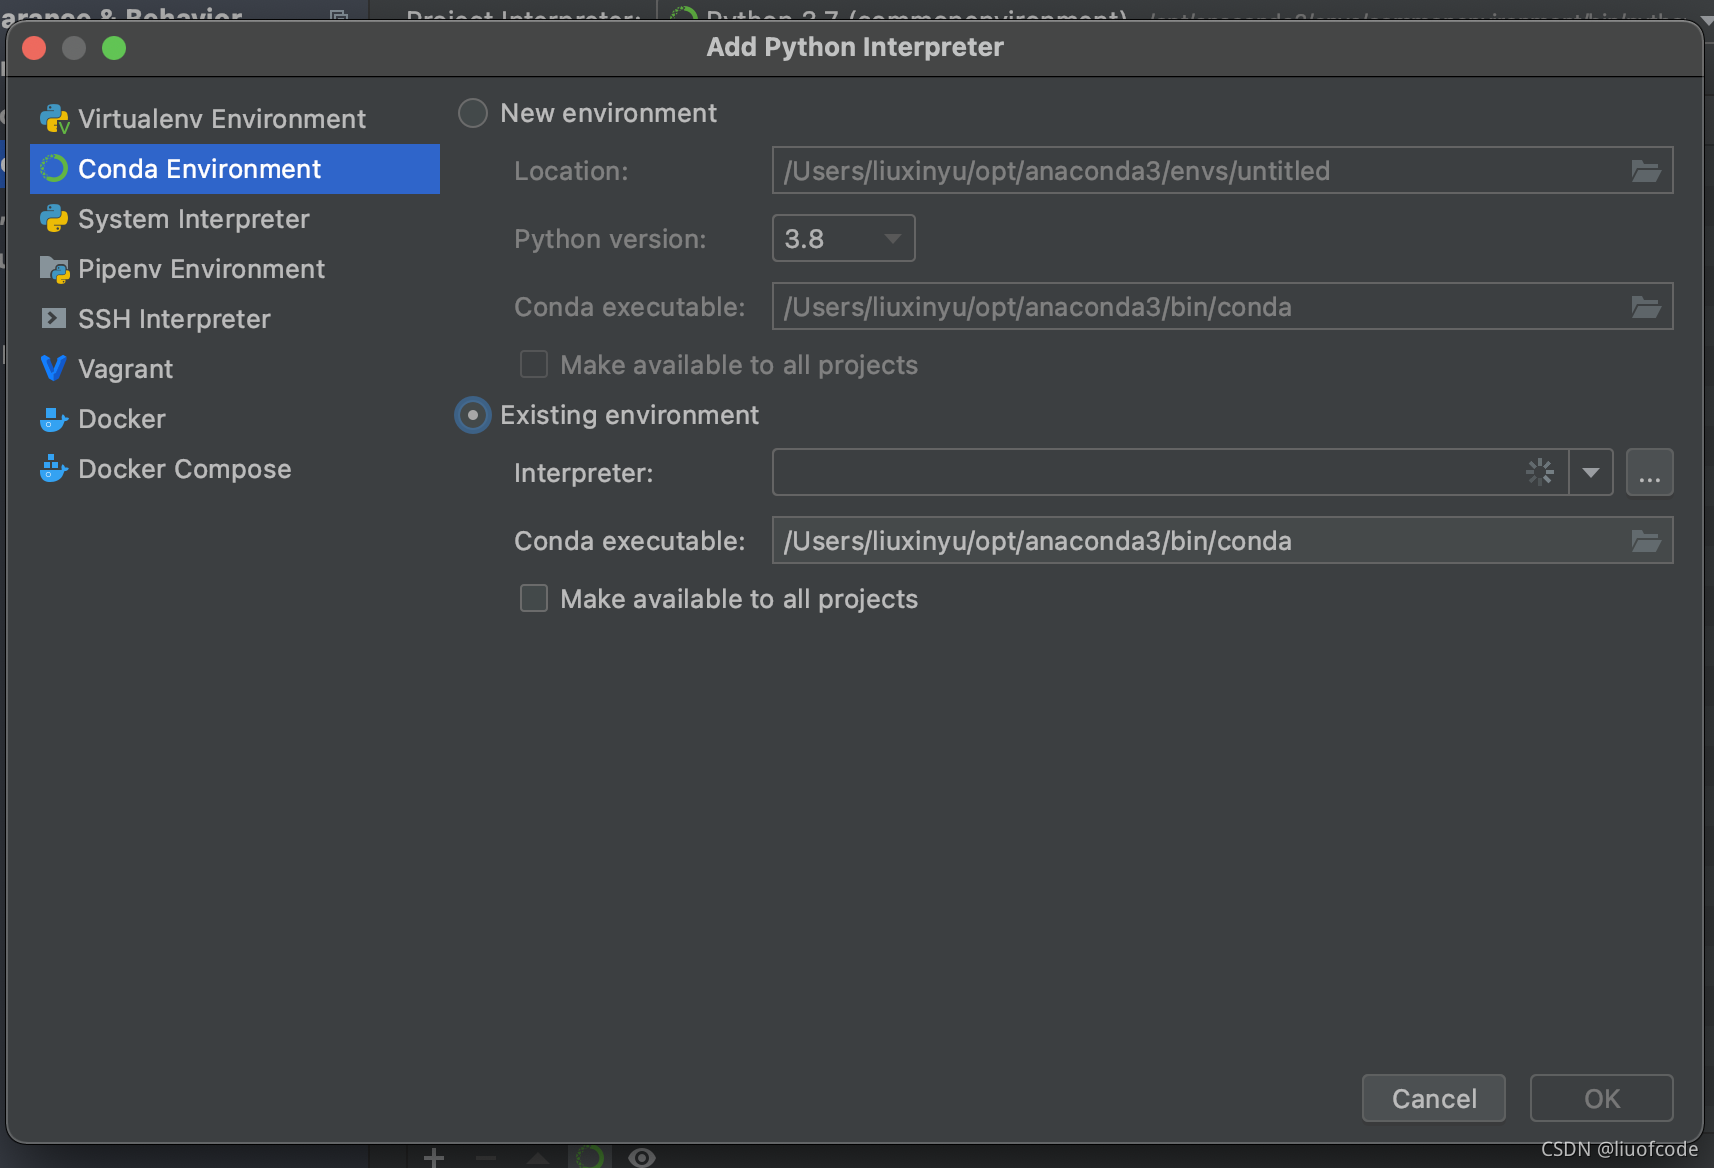Image resolution: width=1714 pixels, height=1168 pixels.
Task: Click the Virtualenv Python icon
Action: tap(54, 119)
